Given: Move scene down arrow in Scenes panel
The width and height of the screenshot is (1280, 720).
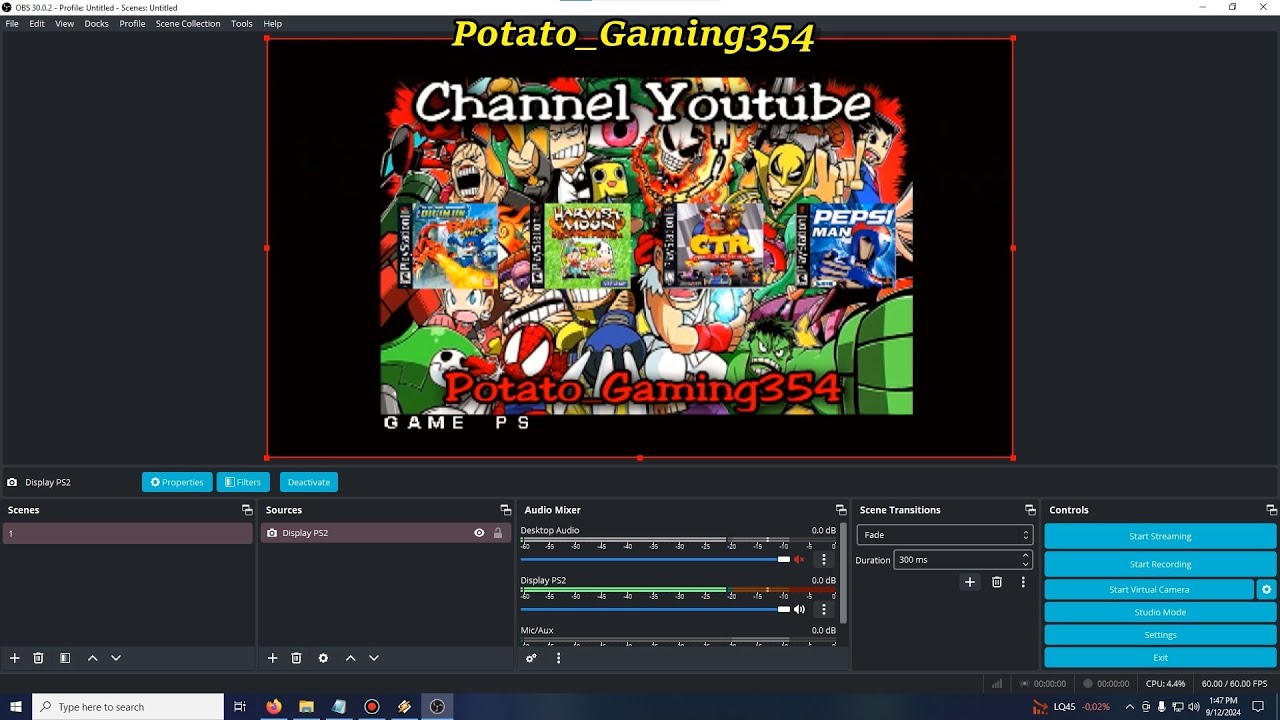Looking at the screenshot, I should 116,658.
